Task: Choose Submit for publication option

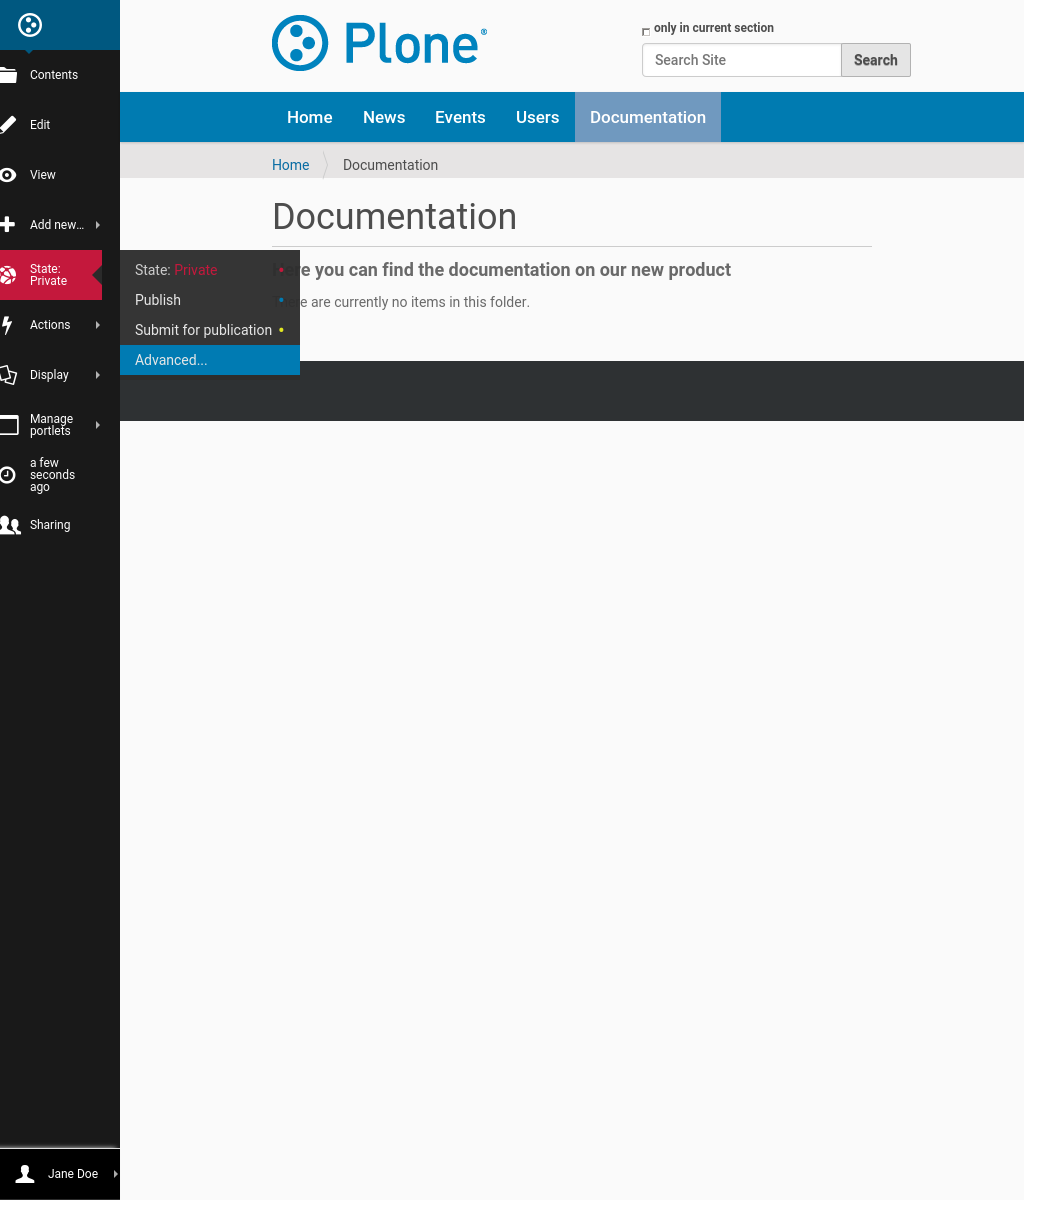Action: (203, 330)
